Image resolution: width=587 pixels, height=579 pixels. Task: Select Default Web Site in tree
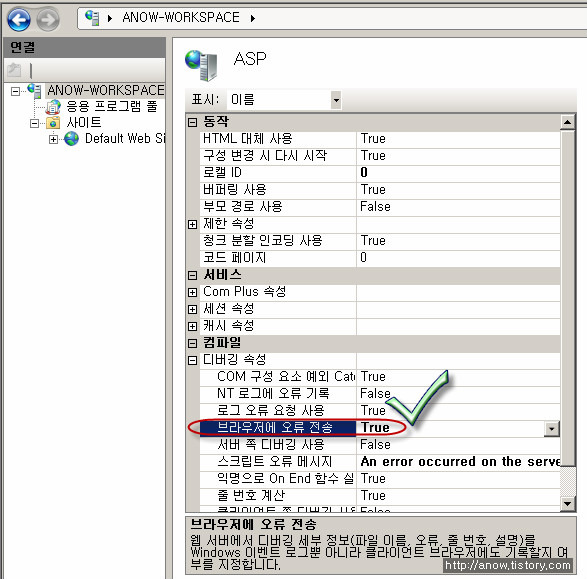[x=124, y=138]
